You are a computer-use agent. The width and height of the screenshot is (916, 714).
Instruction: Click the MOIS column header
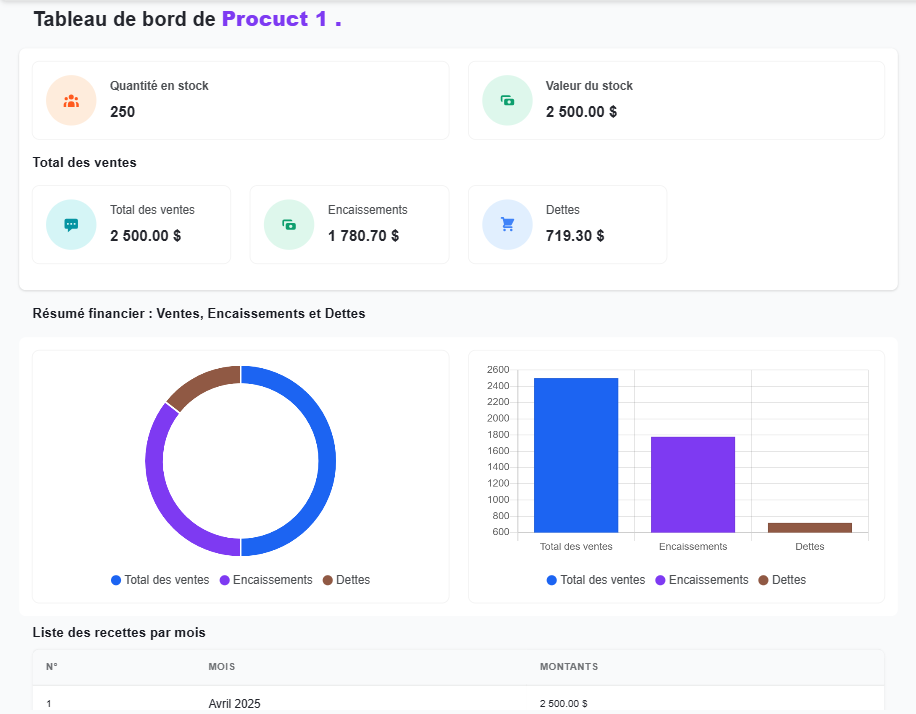[x=222, y=667]
